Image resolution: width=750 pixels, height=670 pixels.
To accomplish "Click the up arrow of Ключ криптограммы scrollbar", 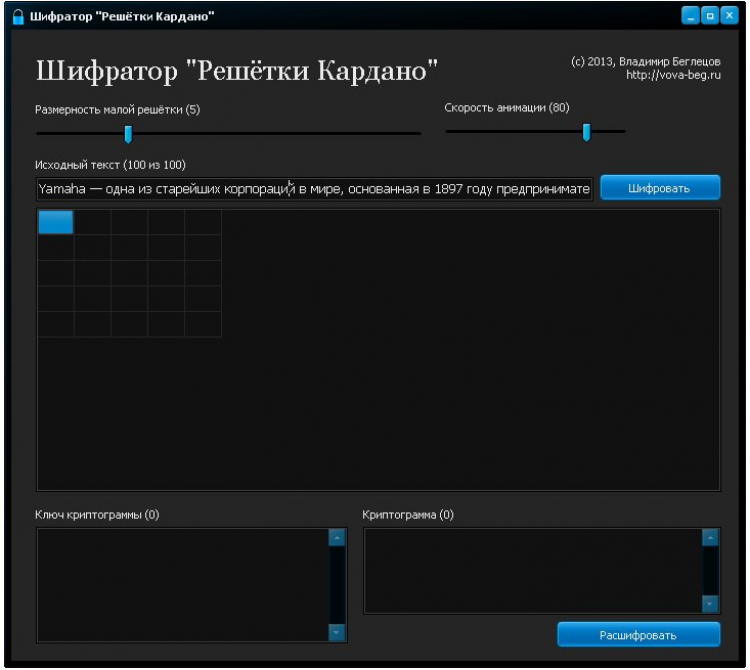I will point(337,538).
